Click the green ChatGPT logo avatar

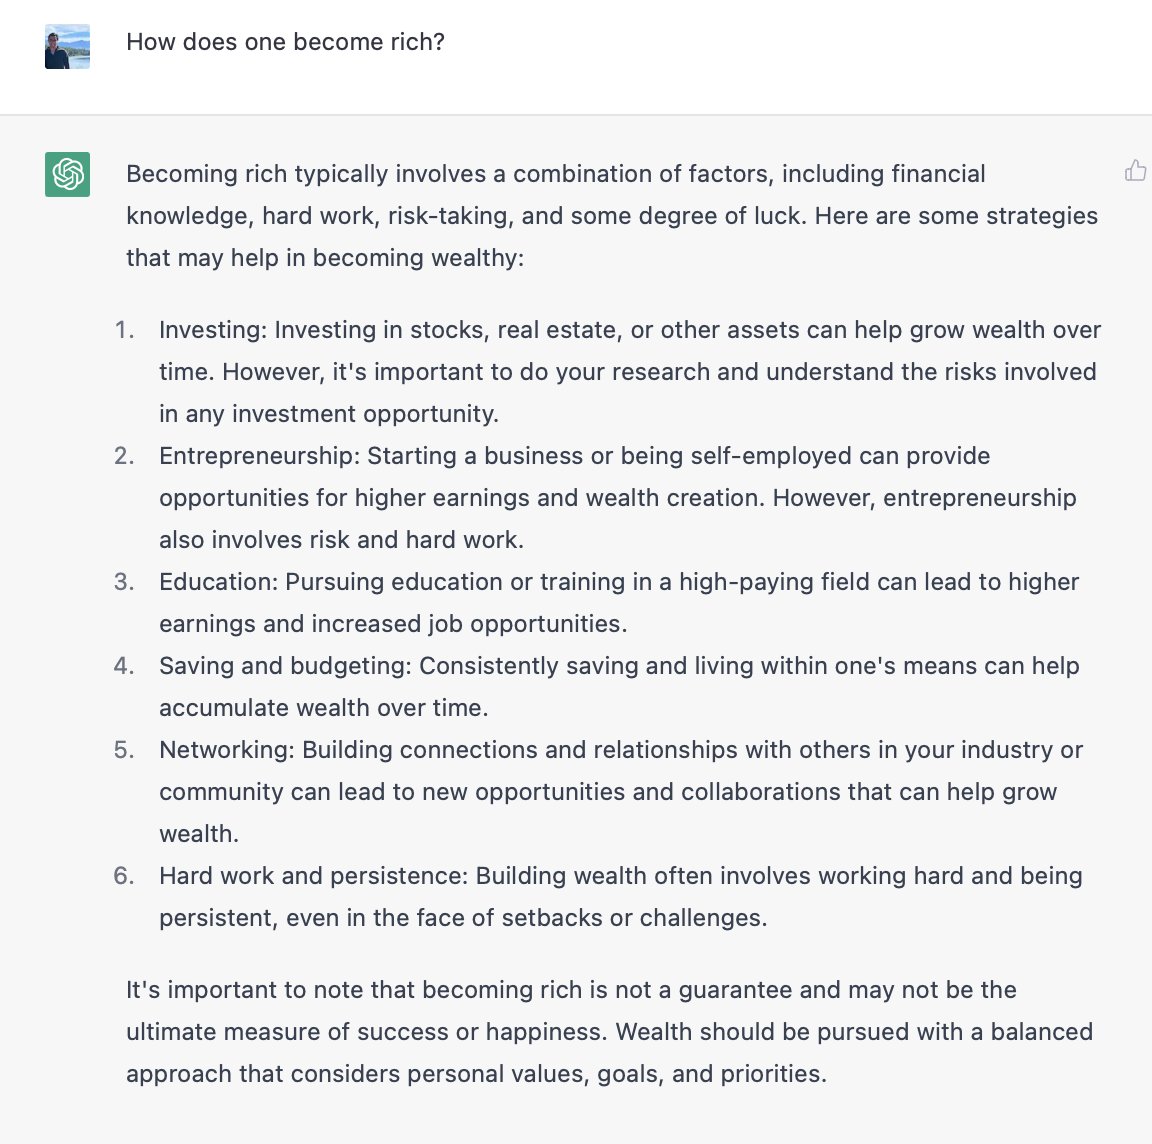click(68, 174)
